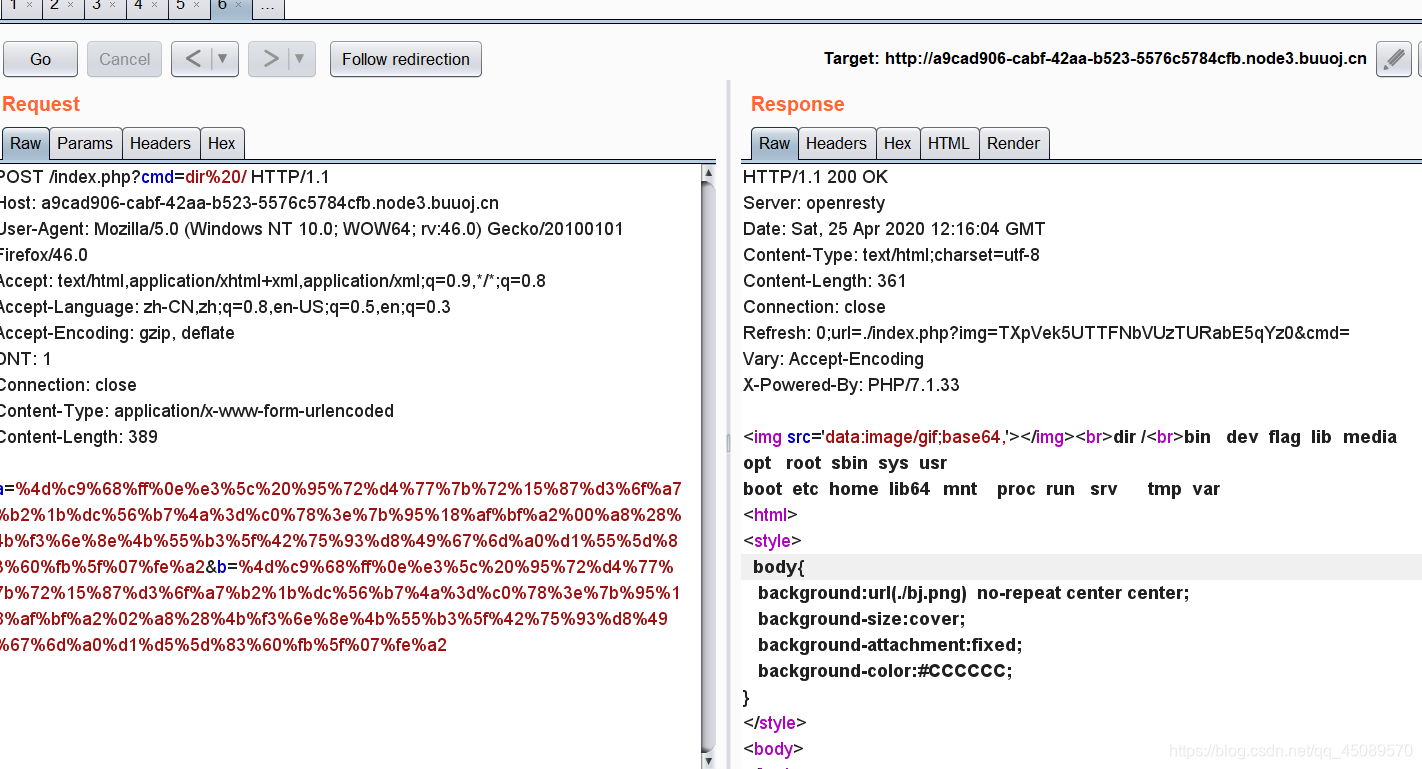This screenshot has width=1422, height=769.
Task: Click the 'Server: openresty' response line
Action: coord(814,203)
